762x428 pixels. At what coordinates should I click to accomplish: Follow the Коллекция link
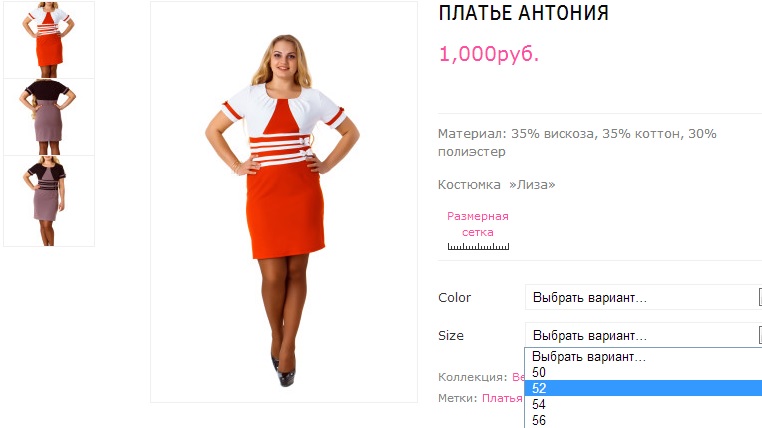point(518,377)
